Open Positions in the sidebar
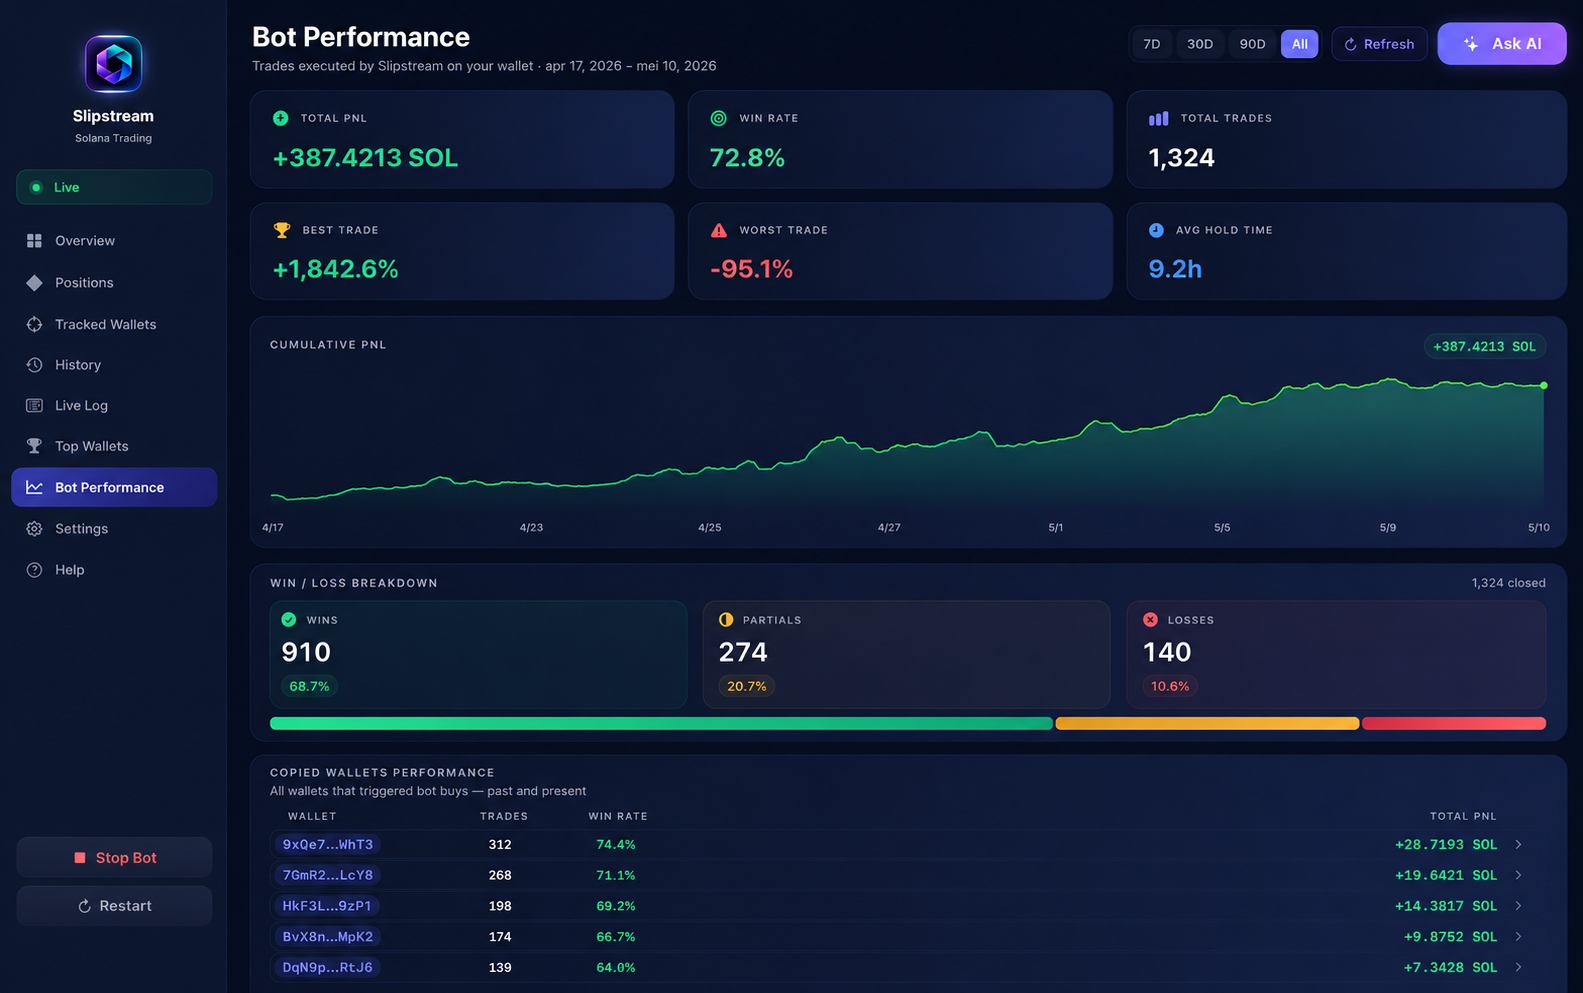 tap(114, 283)
